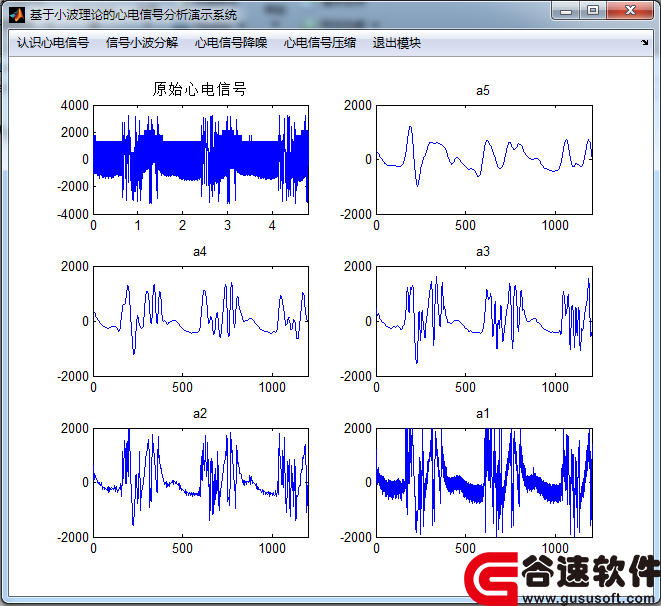Open the 心电信号压缩 menu
This screenshot has width=661, height=606.
[320, 43]
